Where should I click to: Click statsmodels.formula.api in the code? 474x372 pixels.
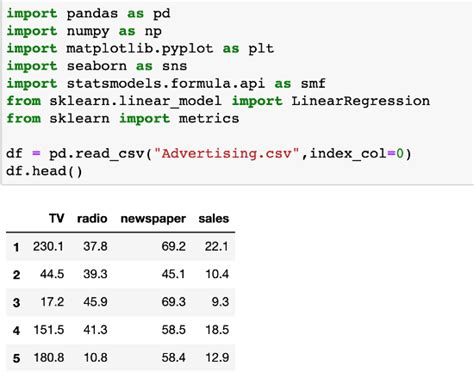pos(166,84)
